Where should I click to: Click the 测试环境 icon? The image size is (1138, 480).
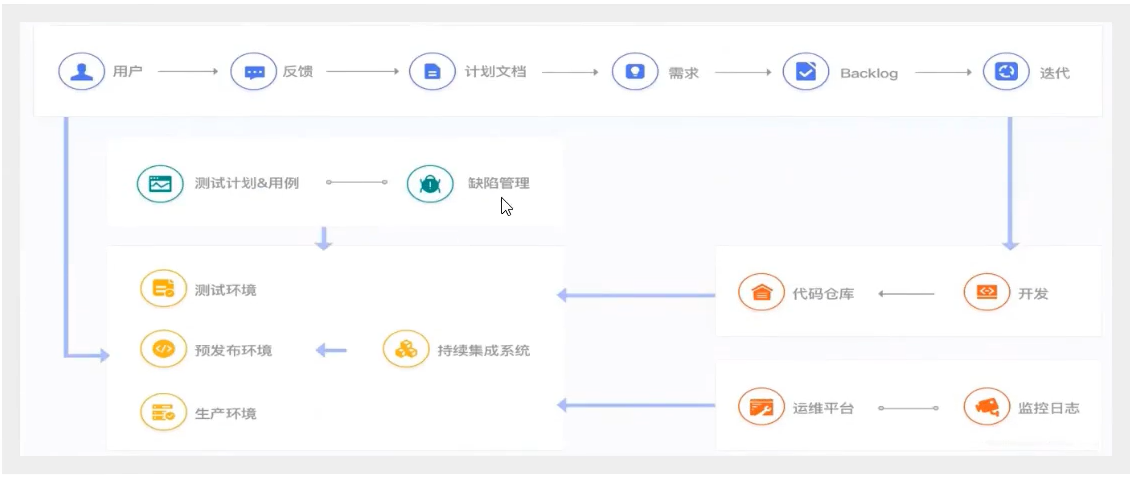tap(163, 289)
